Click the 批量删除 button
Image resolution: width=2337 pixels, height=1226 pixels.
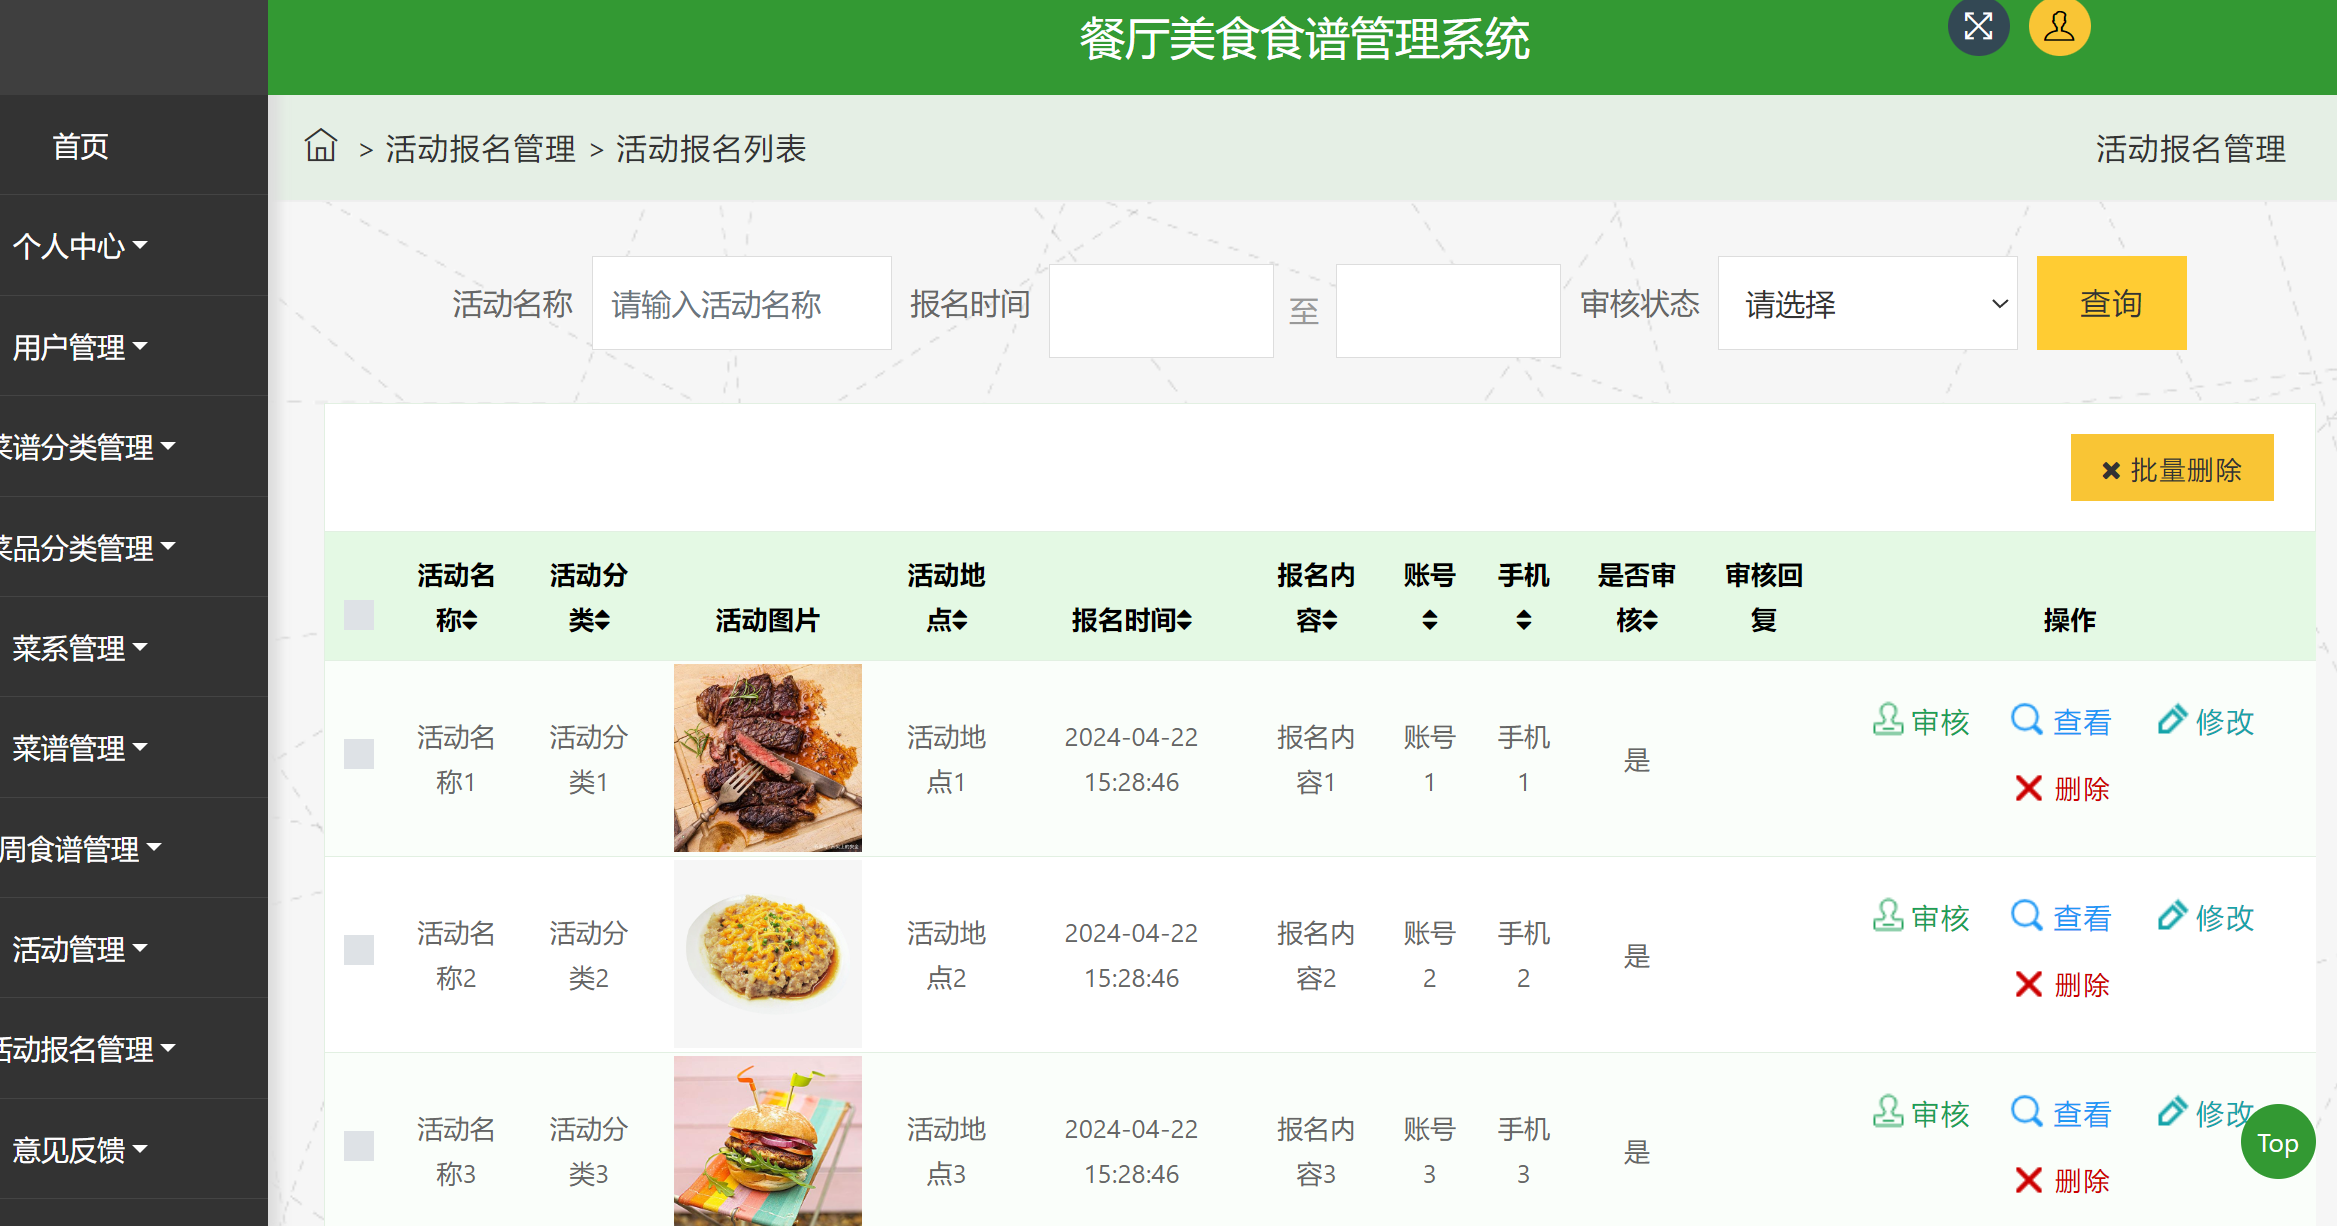tap(2171, 467)
